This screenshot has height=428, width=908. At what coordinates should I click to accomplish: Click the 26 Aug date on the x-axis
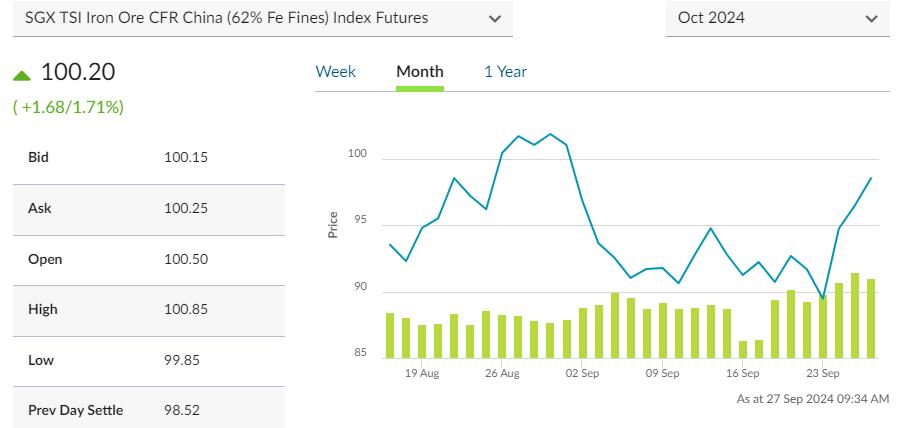click(x=502, y=373)
